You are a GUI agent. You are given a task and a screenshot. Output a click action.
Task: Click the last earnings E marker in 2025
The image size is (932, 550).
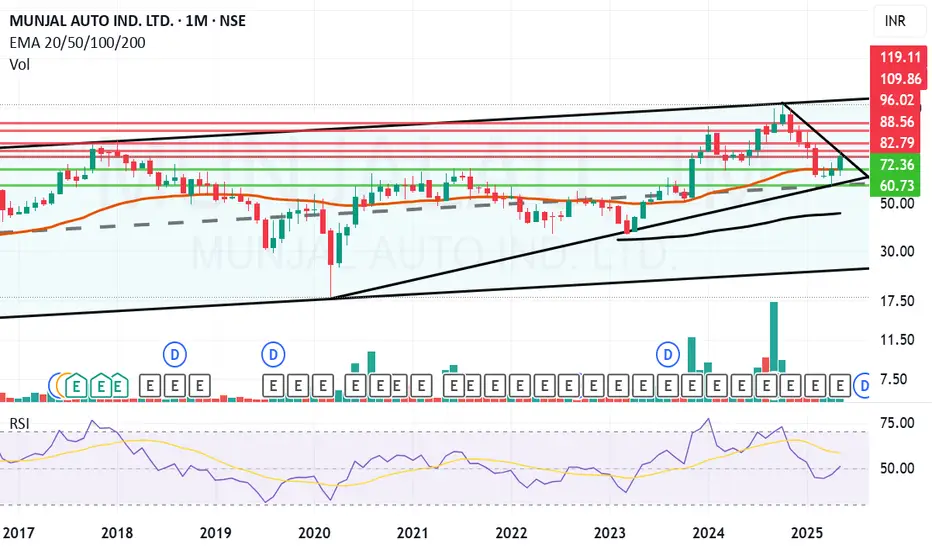840,386
